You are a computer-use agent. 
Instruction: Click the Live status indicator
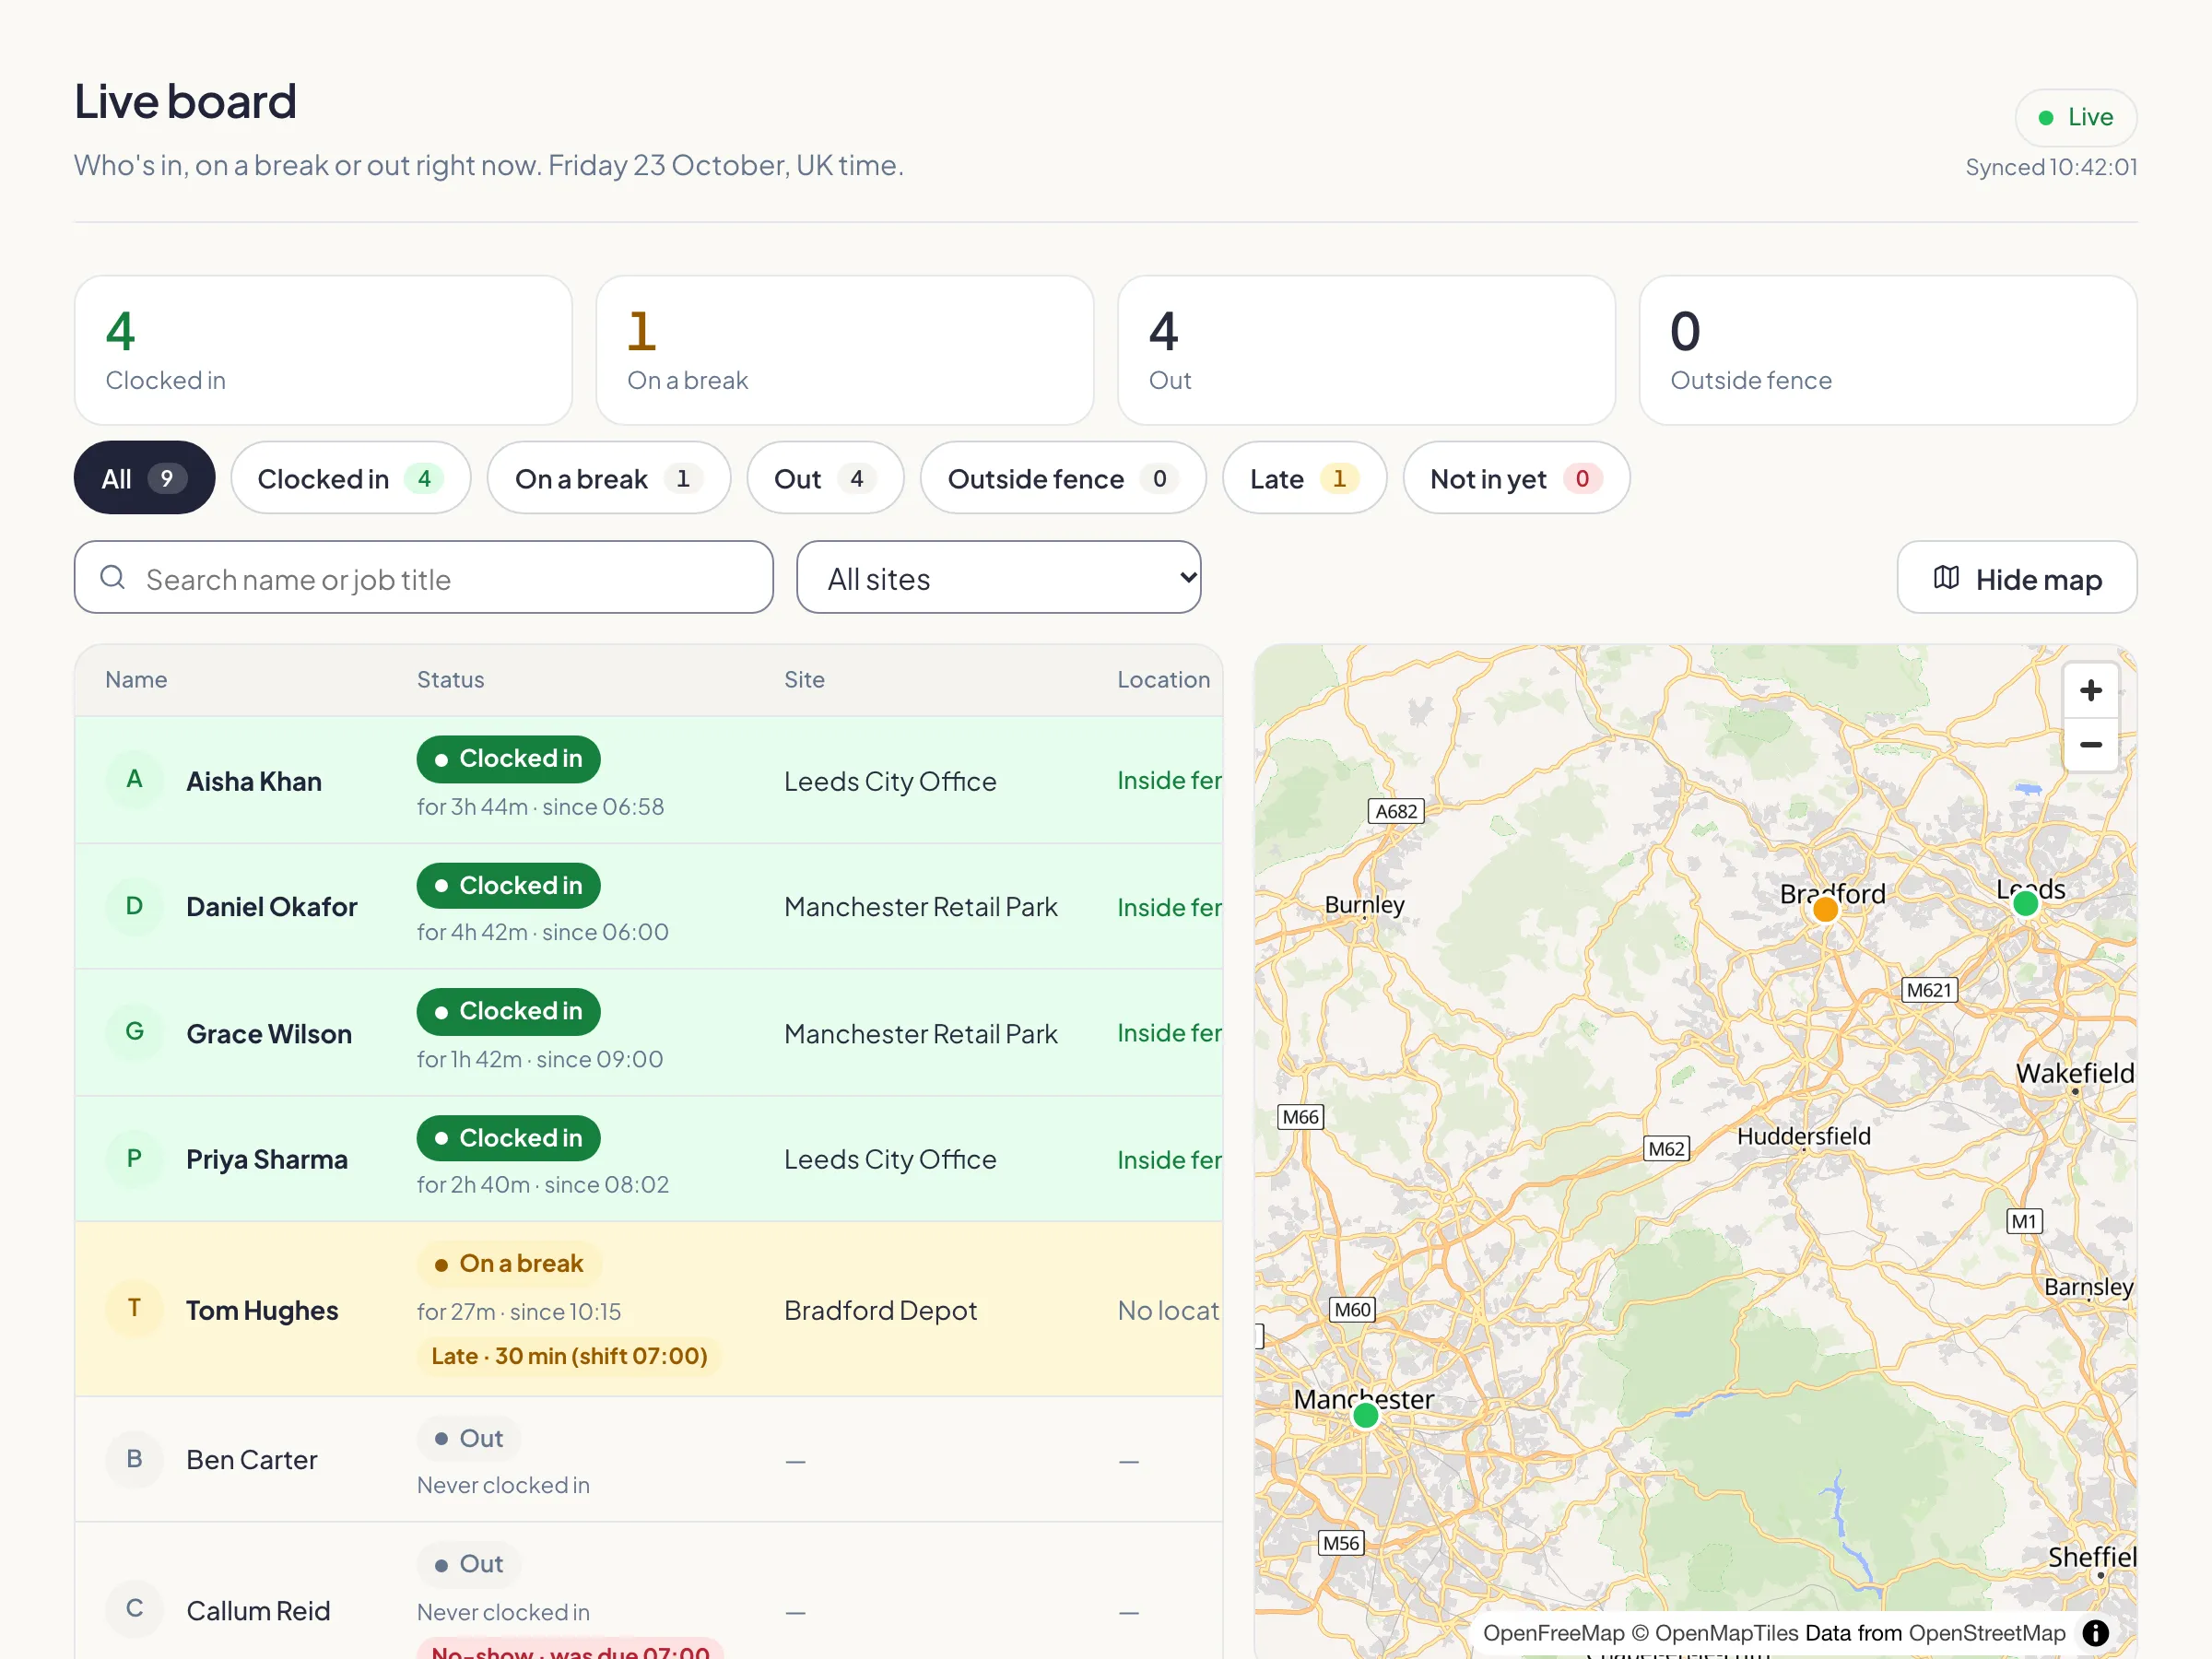coord(2075,117)
